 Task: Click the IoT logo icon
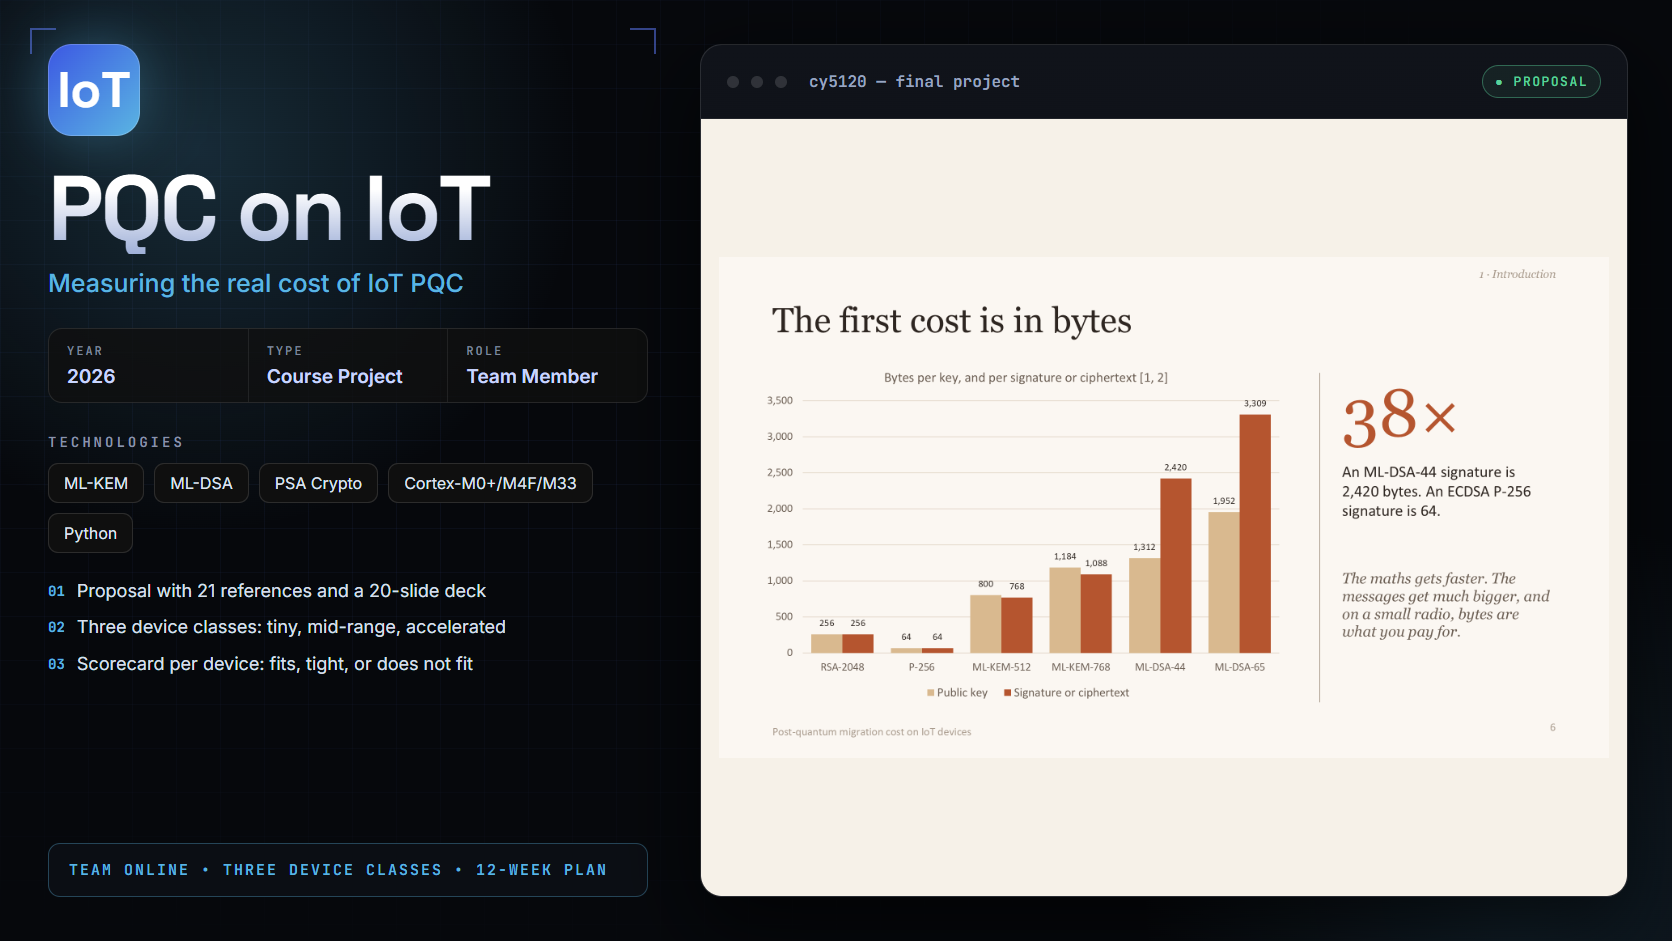pyautogui.click(x=94, y=90)
